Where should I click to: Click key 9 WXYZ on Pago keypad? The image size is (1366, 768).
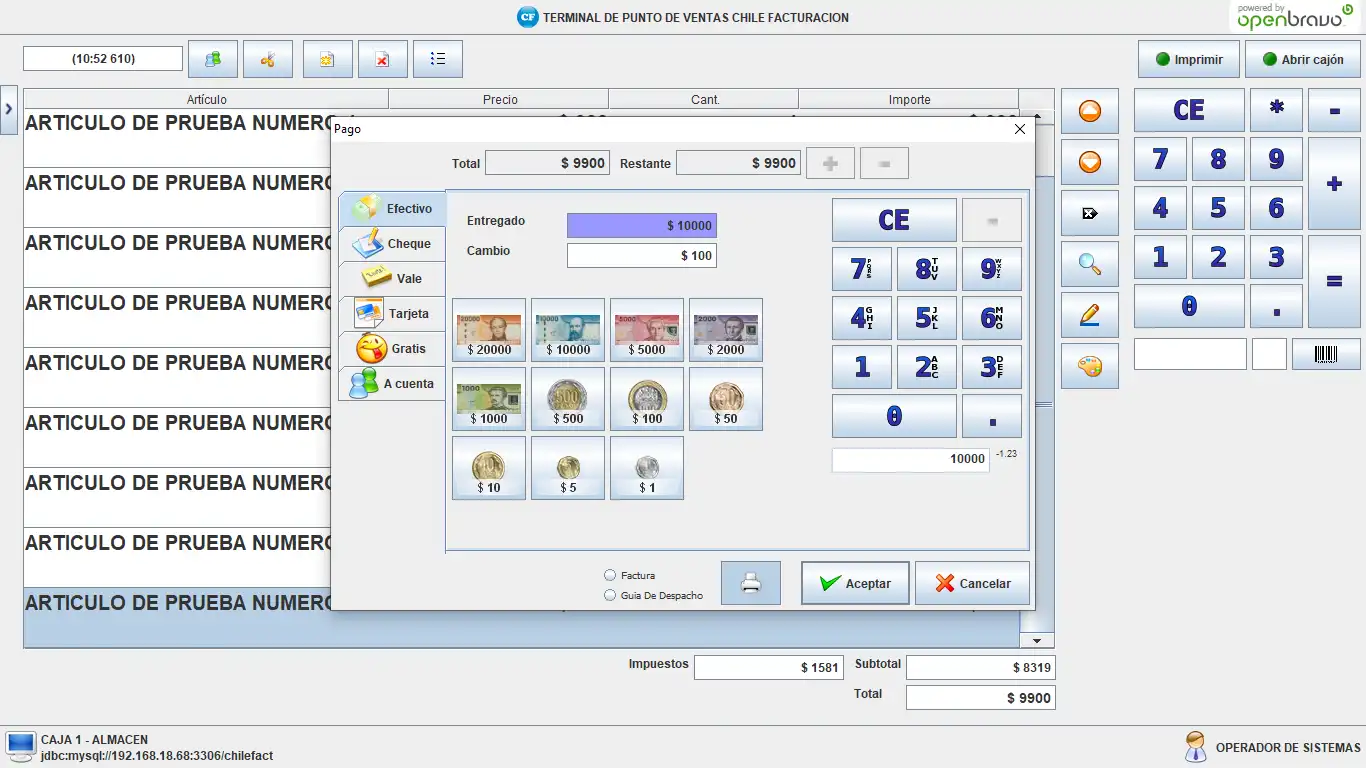pyautogui.click(x=992, y=269)
